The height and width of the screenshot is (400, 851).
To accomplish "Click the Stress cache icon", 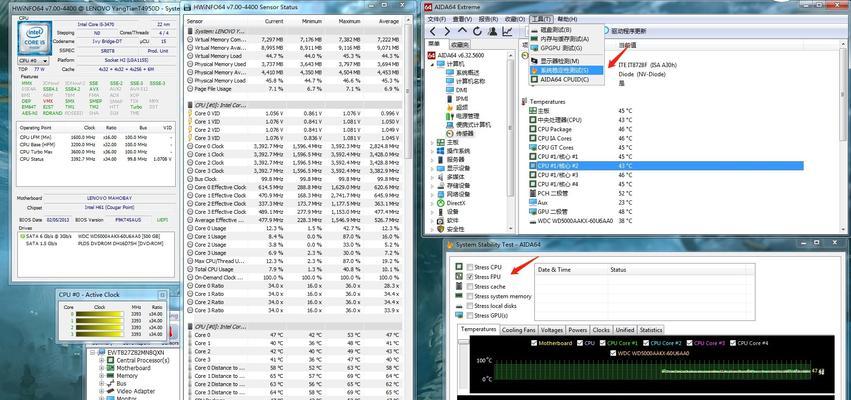I will point(459,286).
